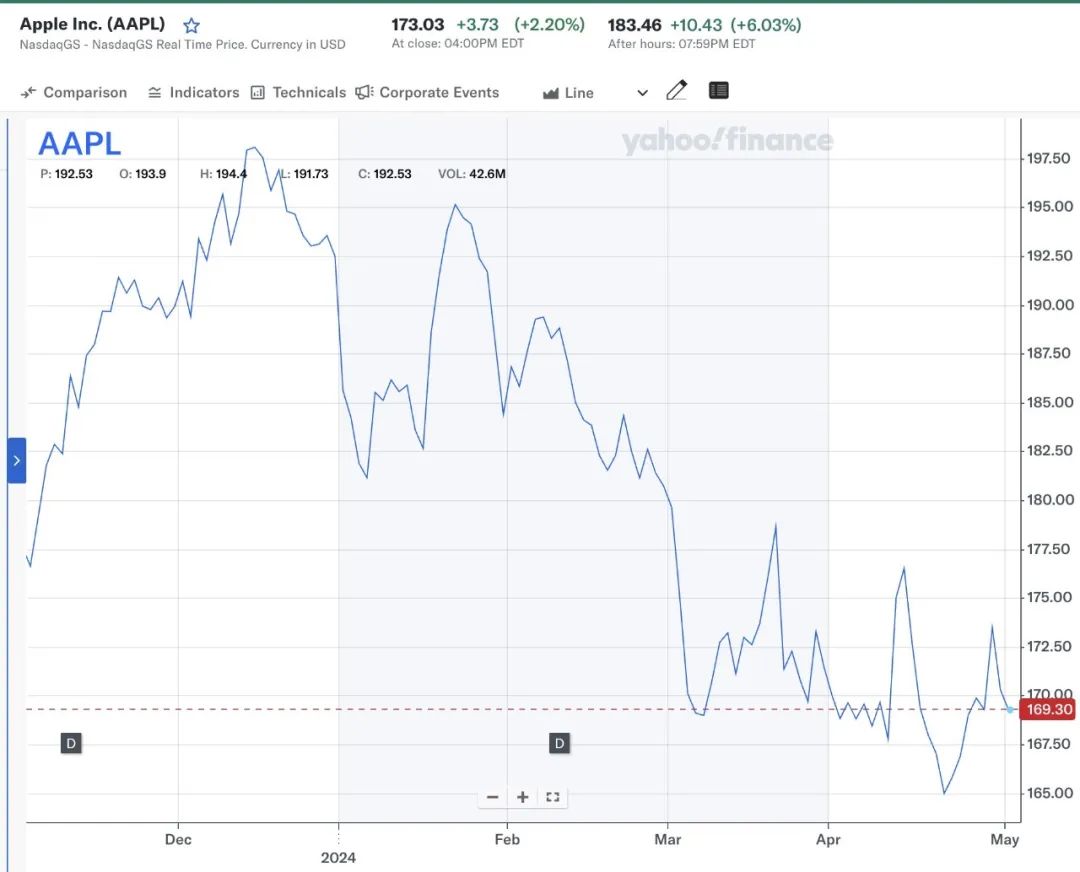Click the Mar label on time axis
The height and width of the screenshot is (872, 1080).
click(667, 840)
